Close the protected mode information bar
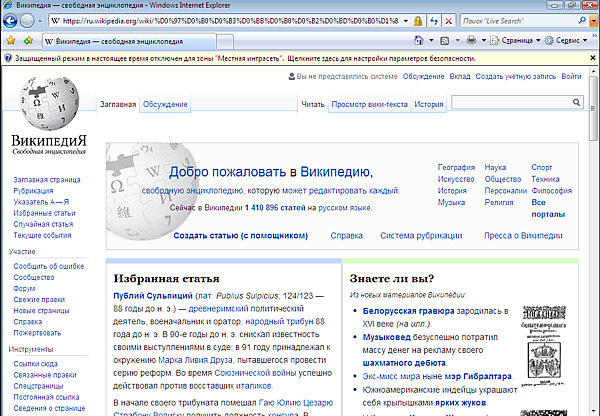Viewport: 600px width, 416px height. (591, 59)
